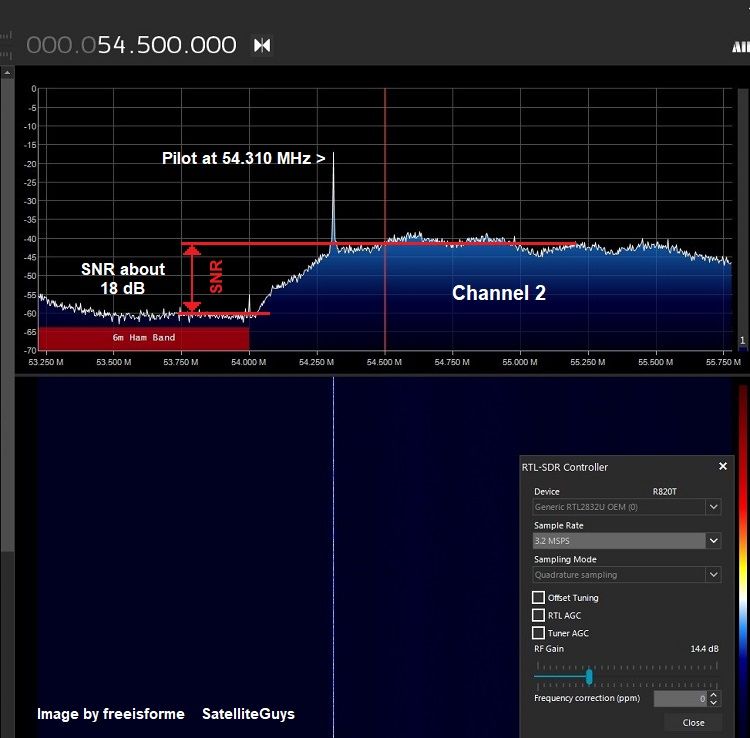
Task: Click the vertical zoom slider right of the spectrum
Action: [x=743, y=218]
